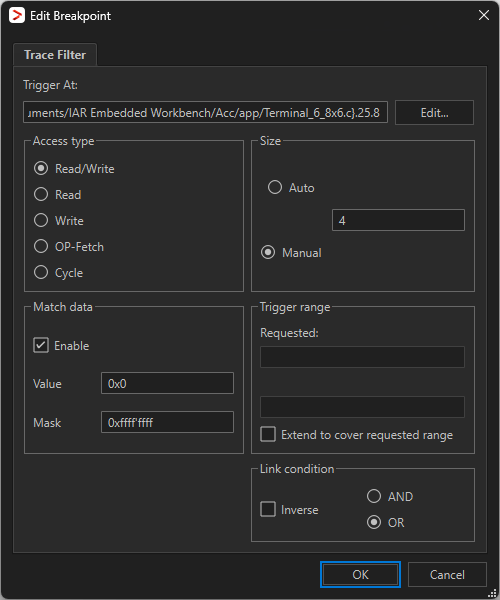Open the Edit... trigger location button
Screen dimensions: 500x600
(434, 112)
